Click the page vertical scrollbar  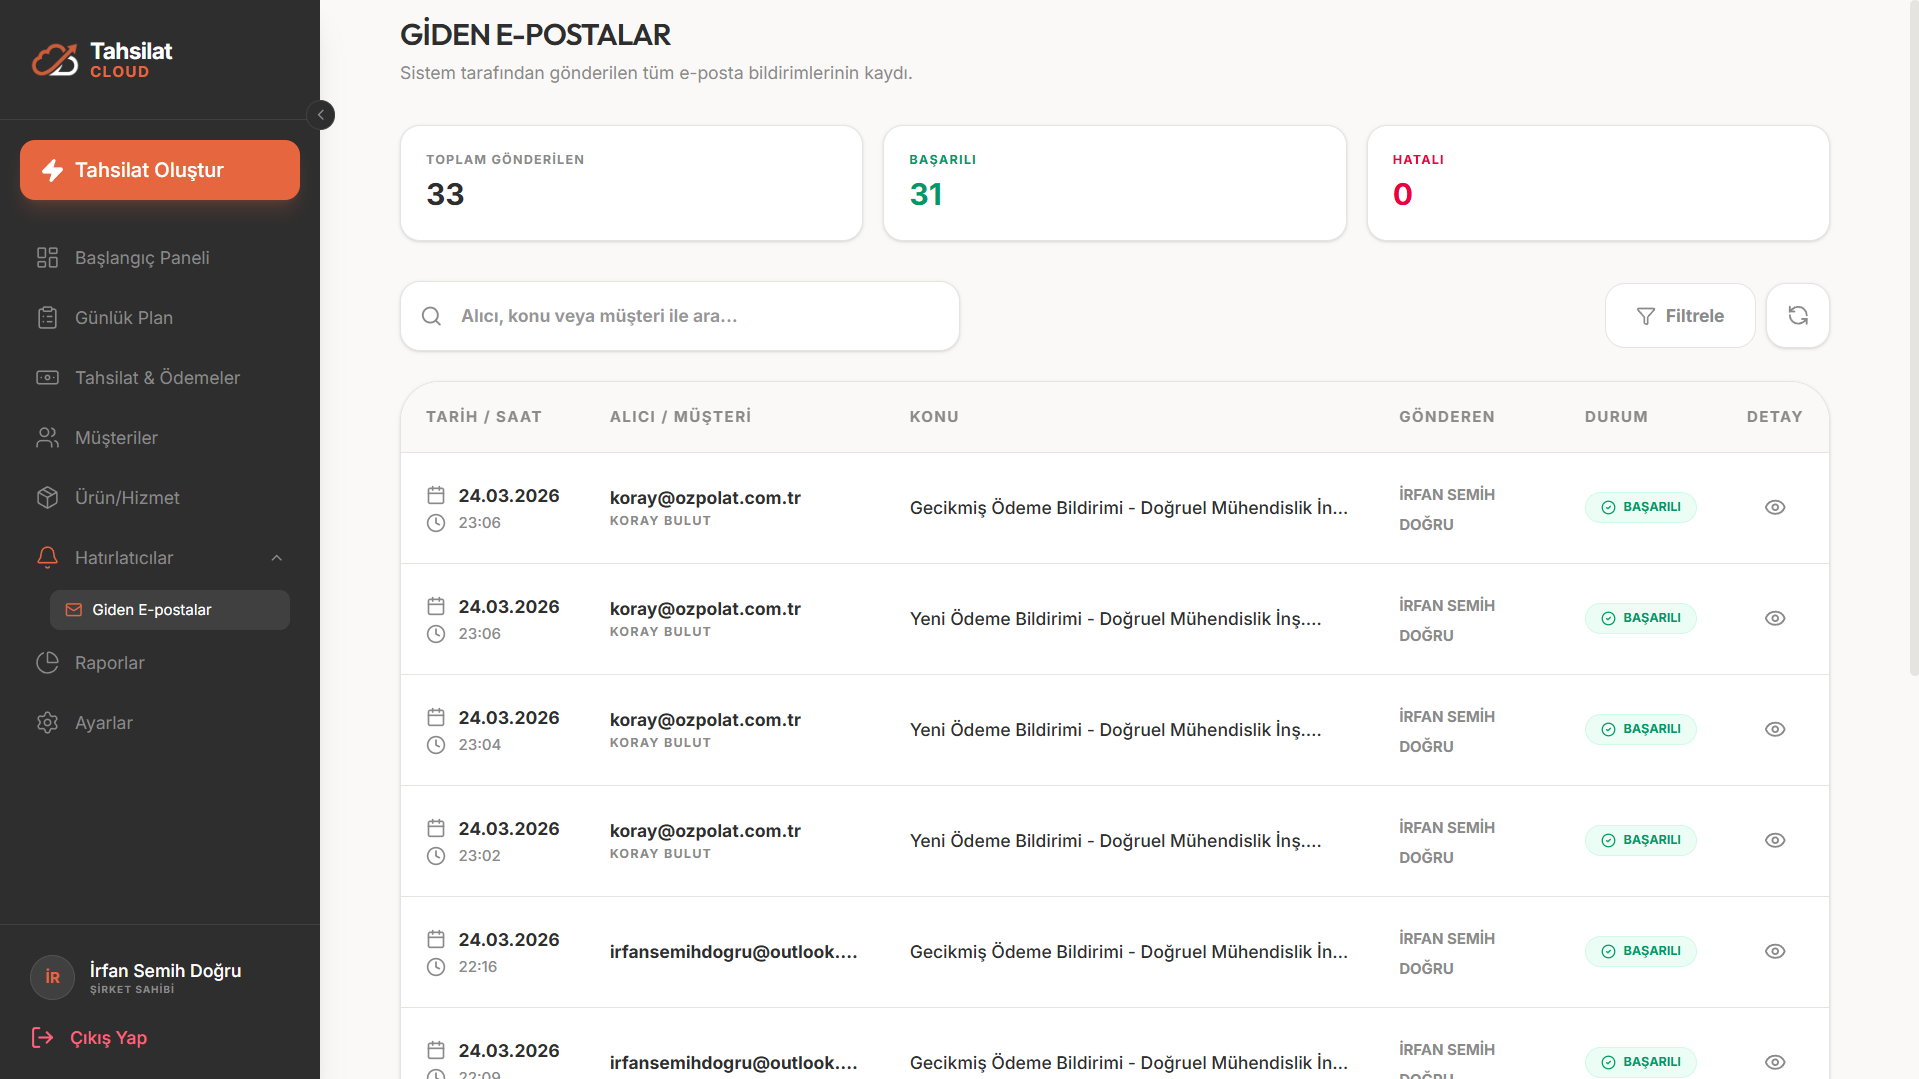(x=1913, y=338)
